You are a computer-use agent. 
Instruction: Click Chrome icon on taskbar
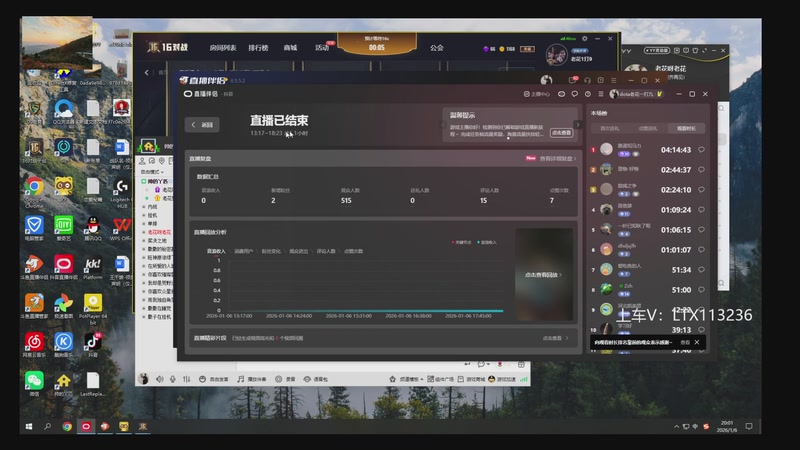coord(67,427)
